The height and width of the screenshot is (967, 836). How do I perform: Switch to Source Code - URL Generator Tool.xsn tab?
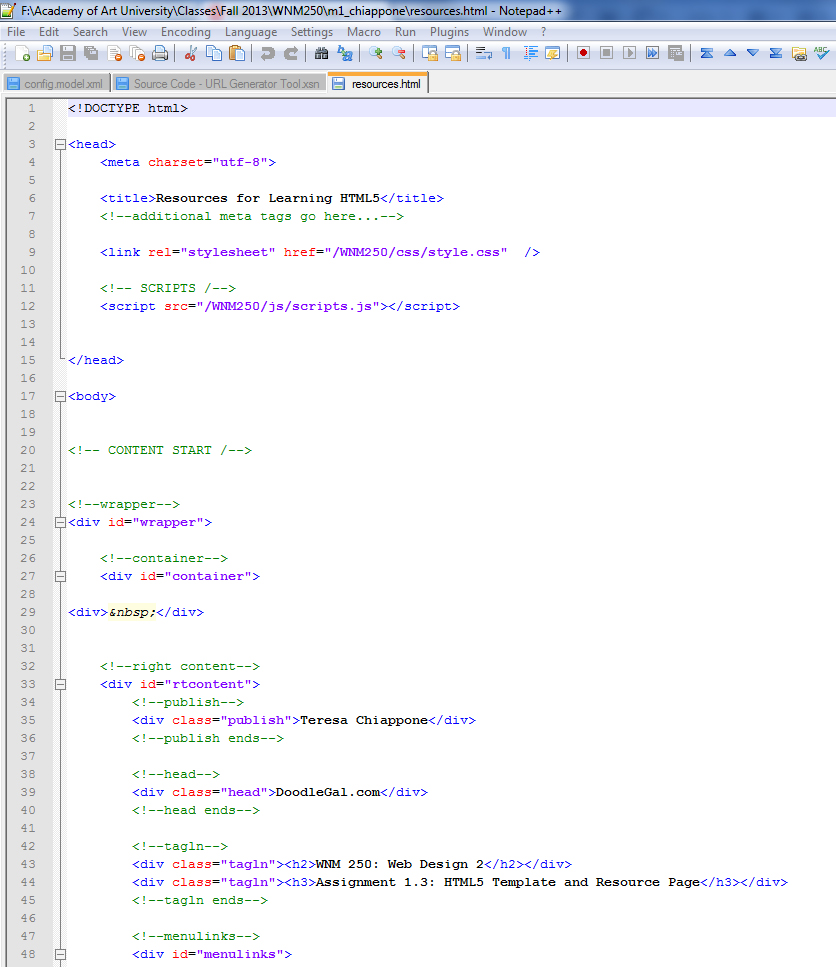(219, 84)
